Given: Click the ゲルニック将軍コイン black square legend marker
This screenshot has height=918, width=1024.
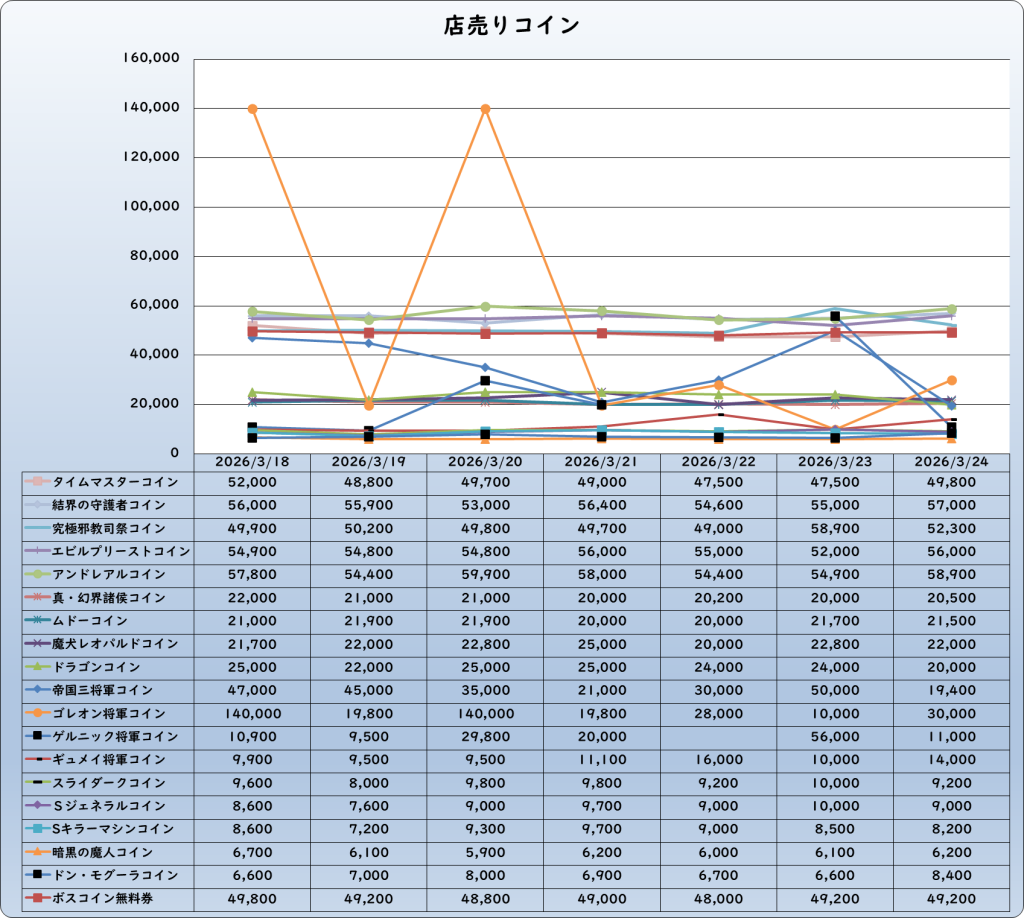Looking at the screenshot, I should (x=36, y=737).
